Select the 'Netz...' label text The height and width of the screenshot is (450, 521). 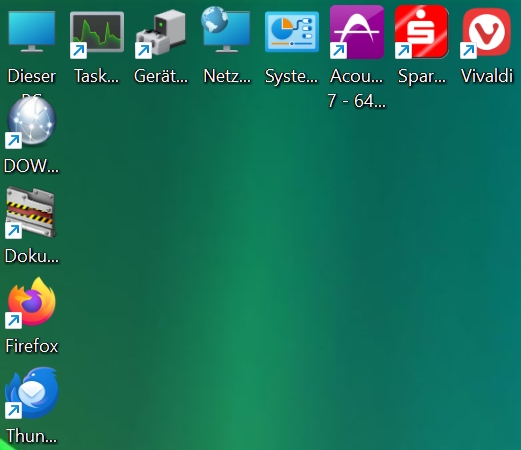pos(227,76)
